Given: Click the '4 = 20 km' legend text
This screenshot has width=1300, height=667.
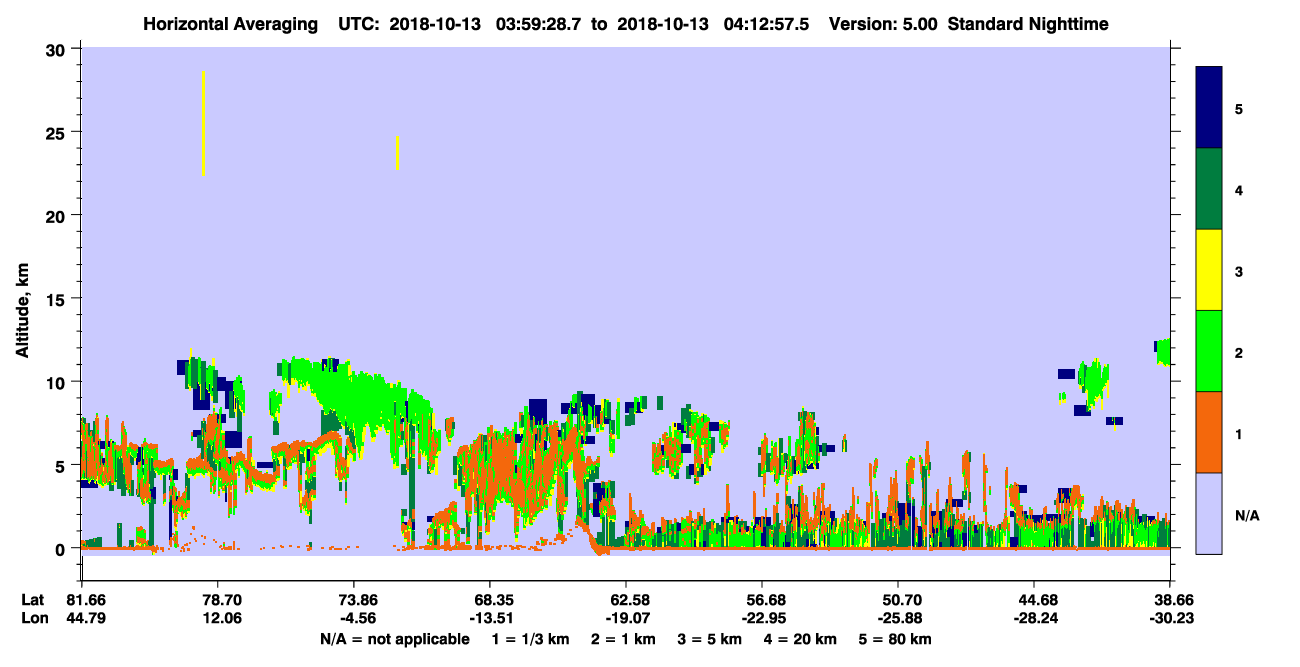Looking at the screenshot, I should coord(798,638).
